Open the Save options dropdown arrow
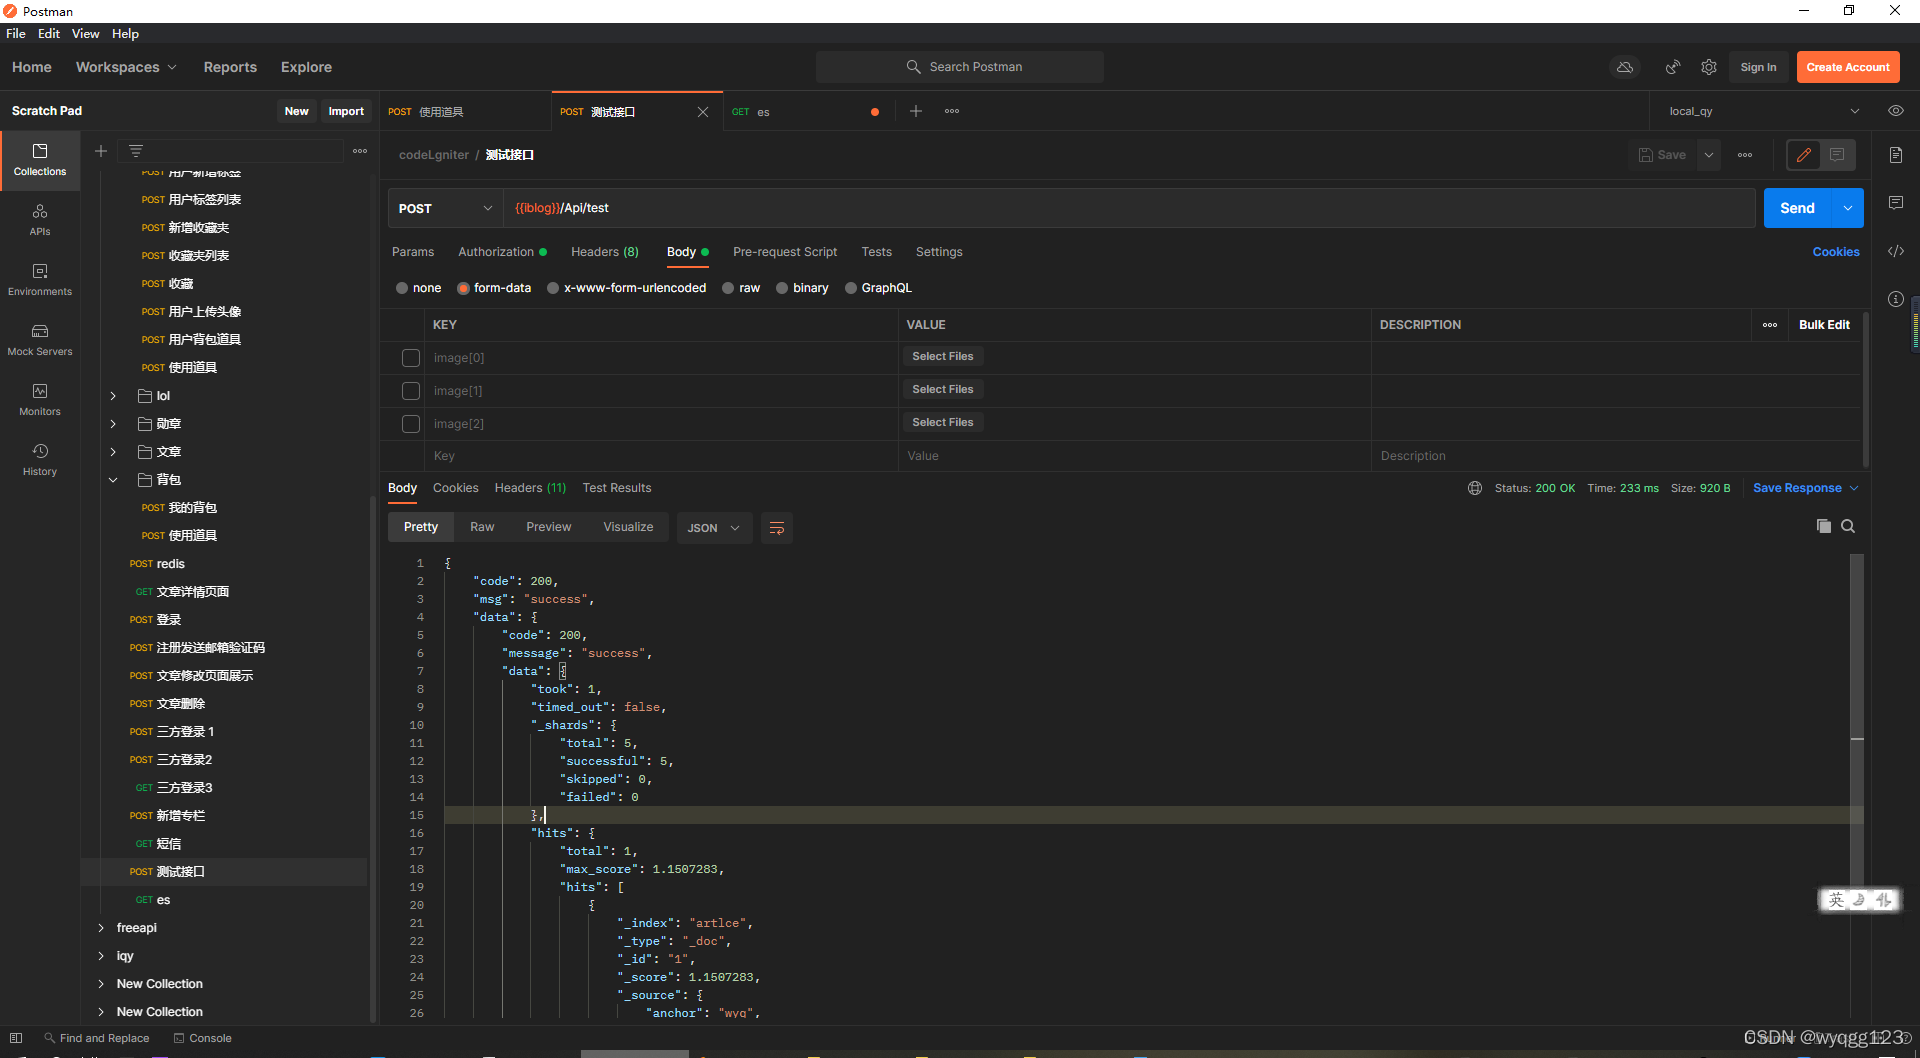This screenshot has height=1058, width=1920. 1709,155
